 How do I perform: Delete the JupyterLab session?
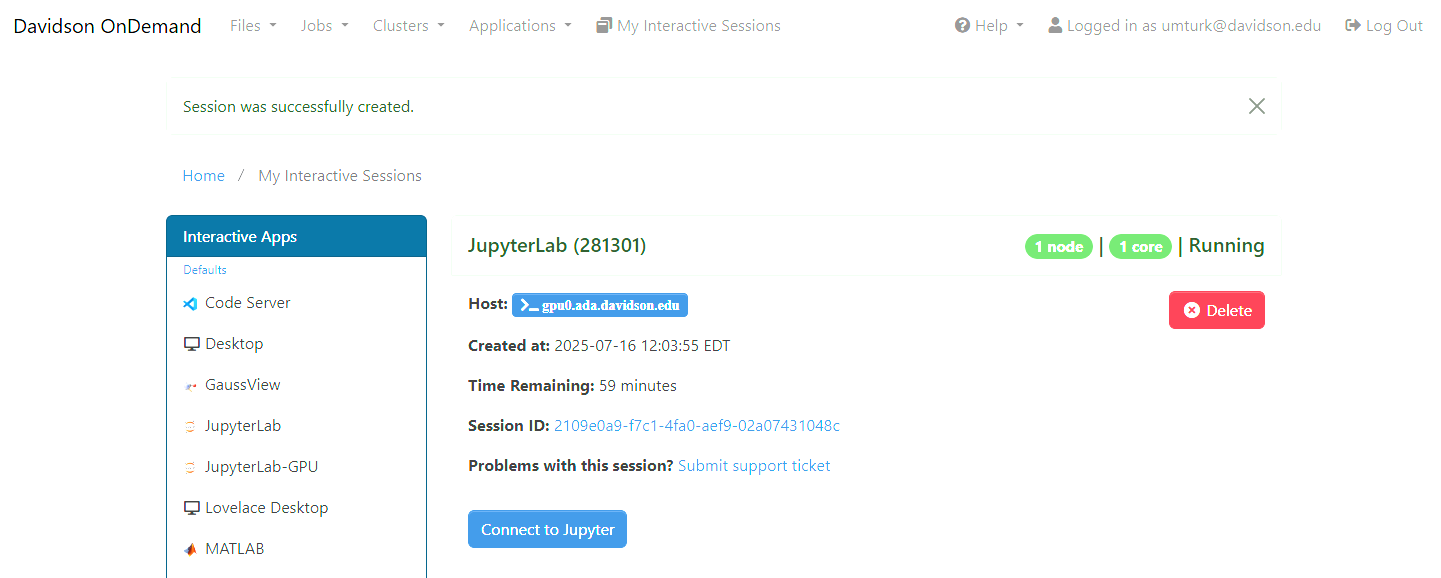click(x=1217, y=310)
